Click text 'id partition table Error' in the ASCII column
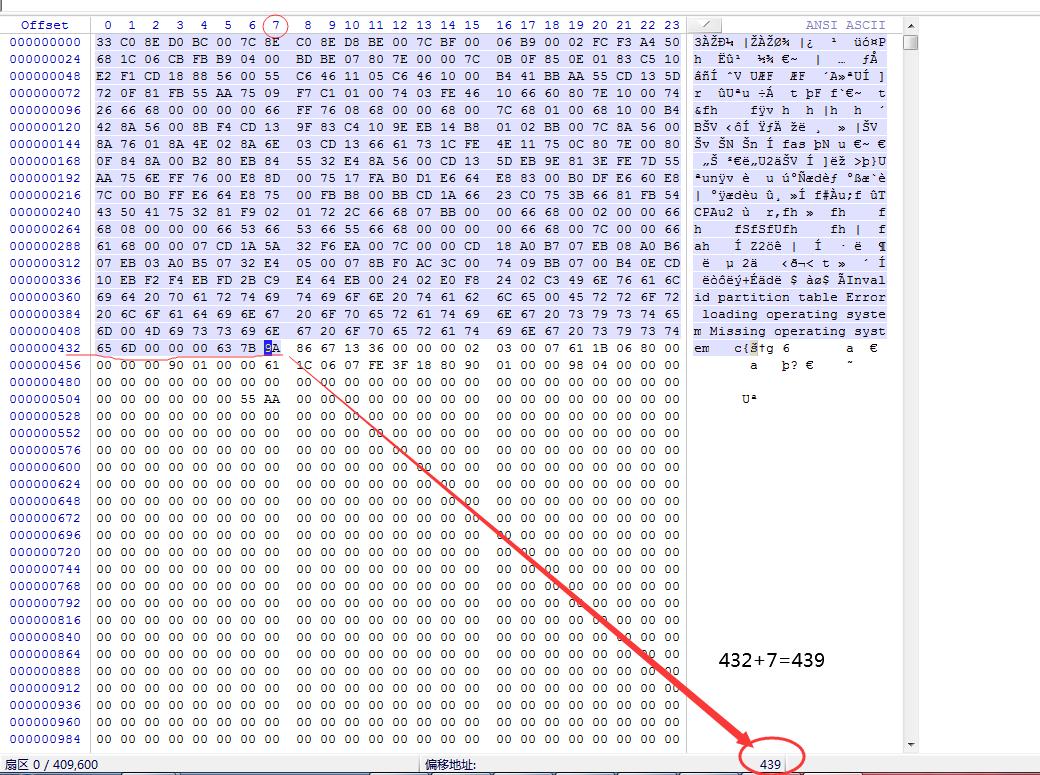The width and height of the screenshot is (1040, 775). (x=789, y=297)
